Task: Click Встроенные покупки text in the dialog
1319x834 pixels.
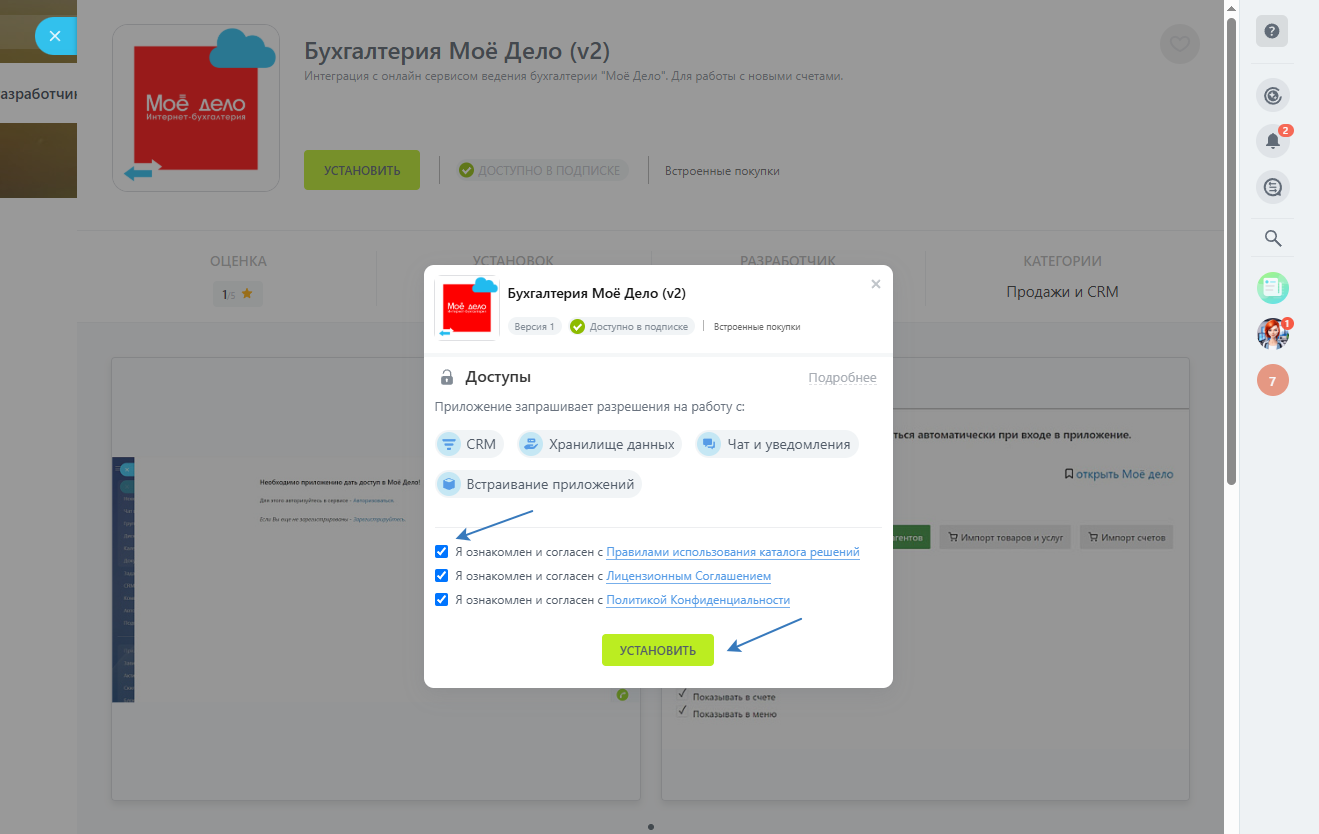Action: click(x=757, y=327)
